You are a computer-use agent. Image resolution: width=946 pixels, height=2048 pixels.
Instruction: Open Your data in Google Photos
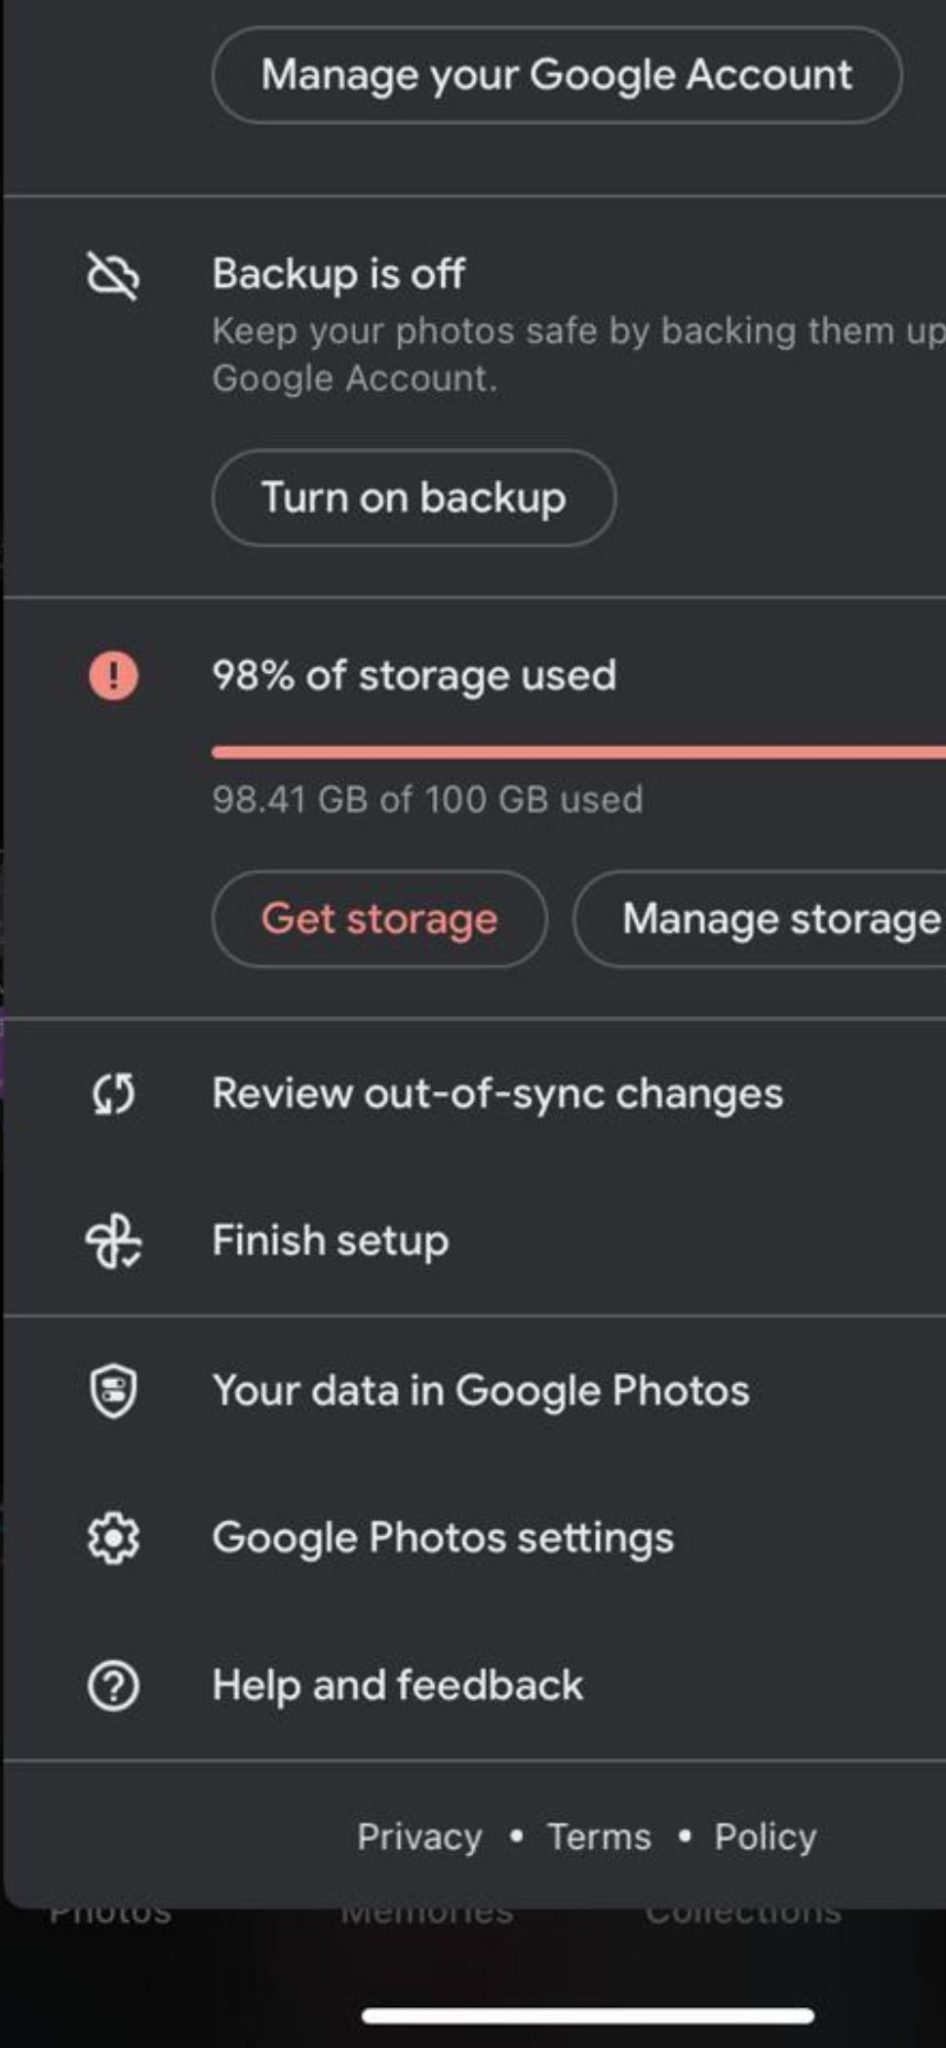pyautogui.click(x=480, y=1390)
